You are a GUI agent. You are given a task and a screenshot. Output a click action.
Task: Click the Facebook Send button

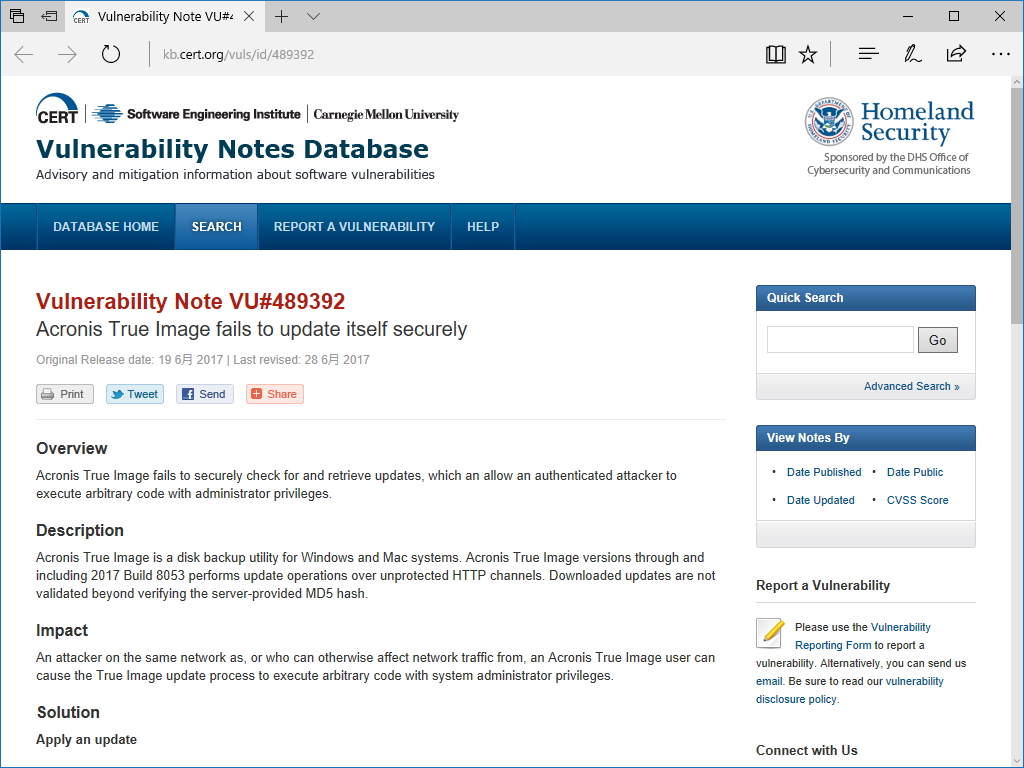(x=204, y=394)
